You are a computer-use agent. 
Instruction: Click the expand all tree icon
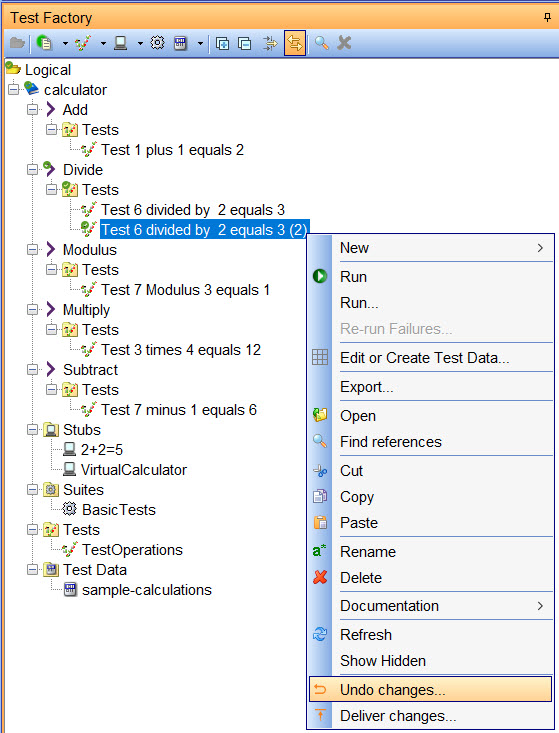(222, 43)
